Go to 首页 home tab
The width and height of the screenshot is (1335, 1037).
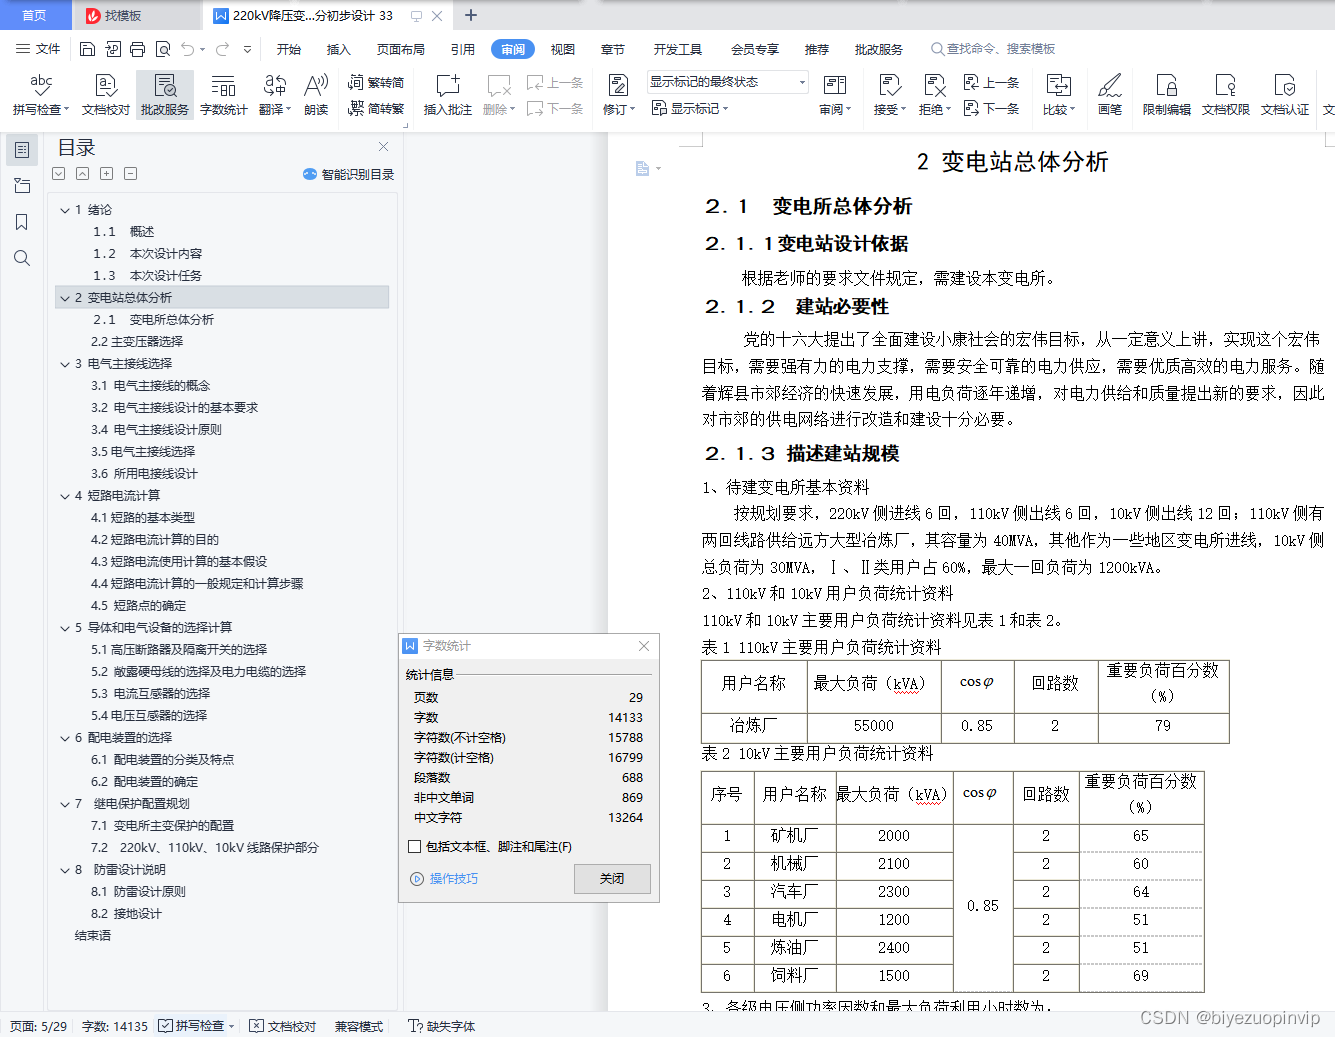click(x=34, y=15)
